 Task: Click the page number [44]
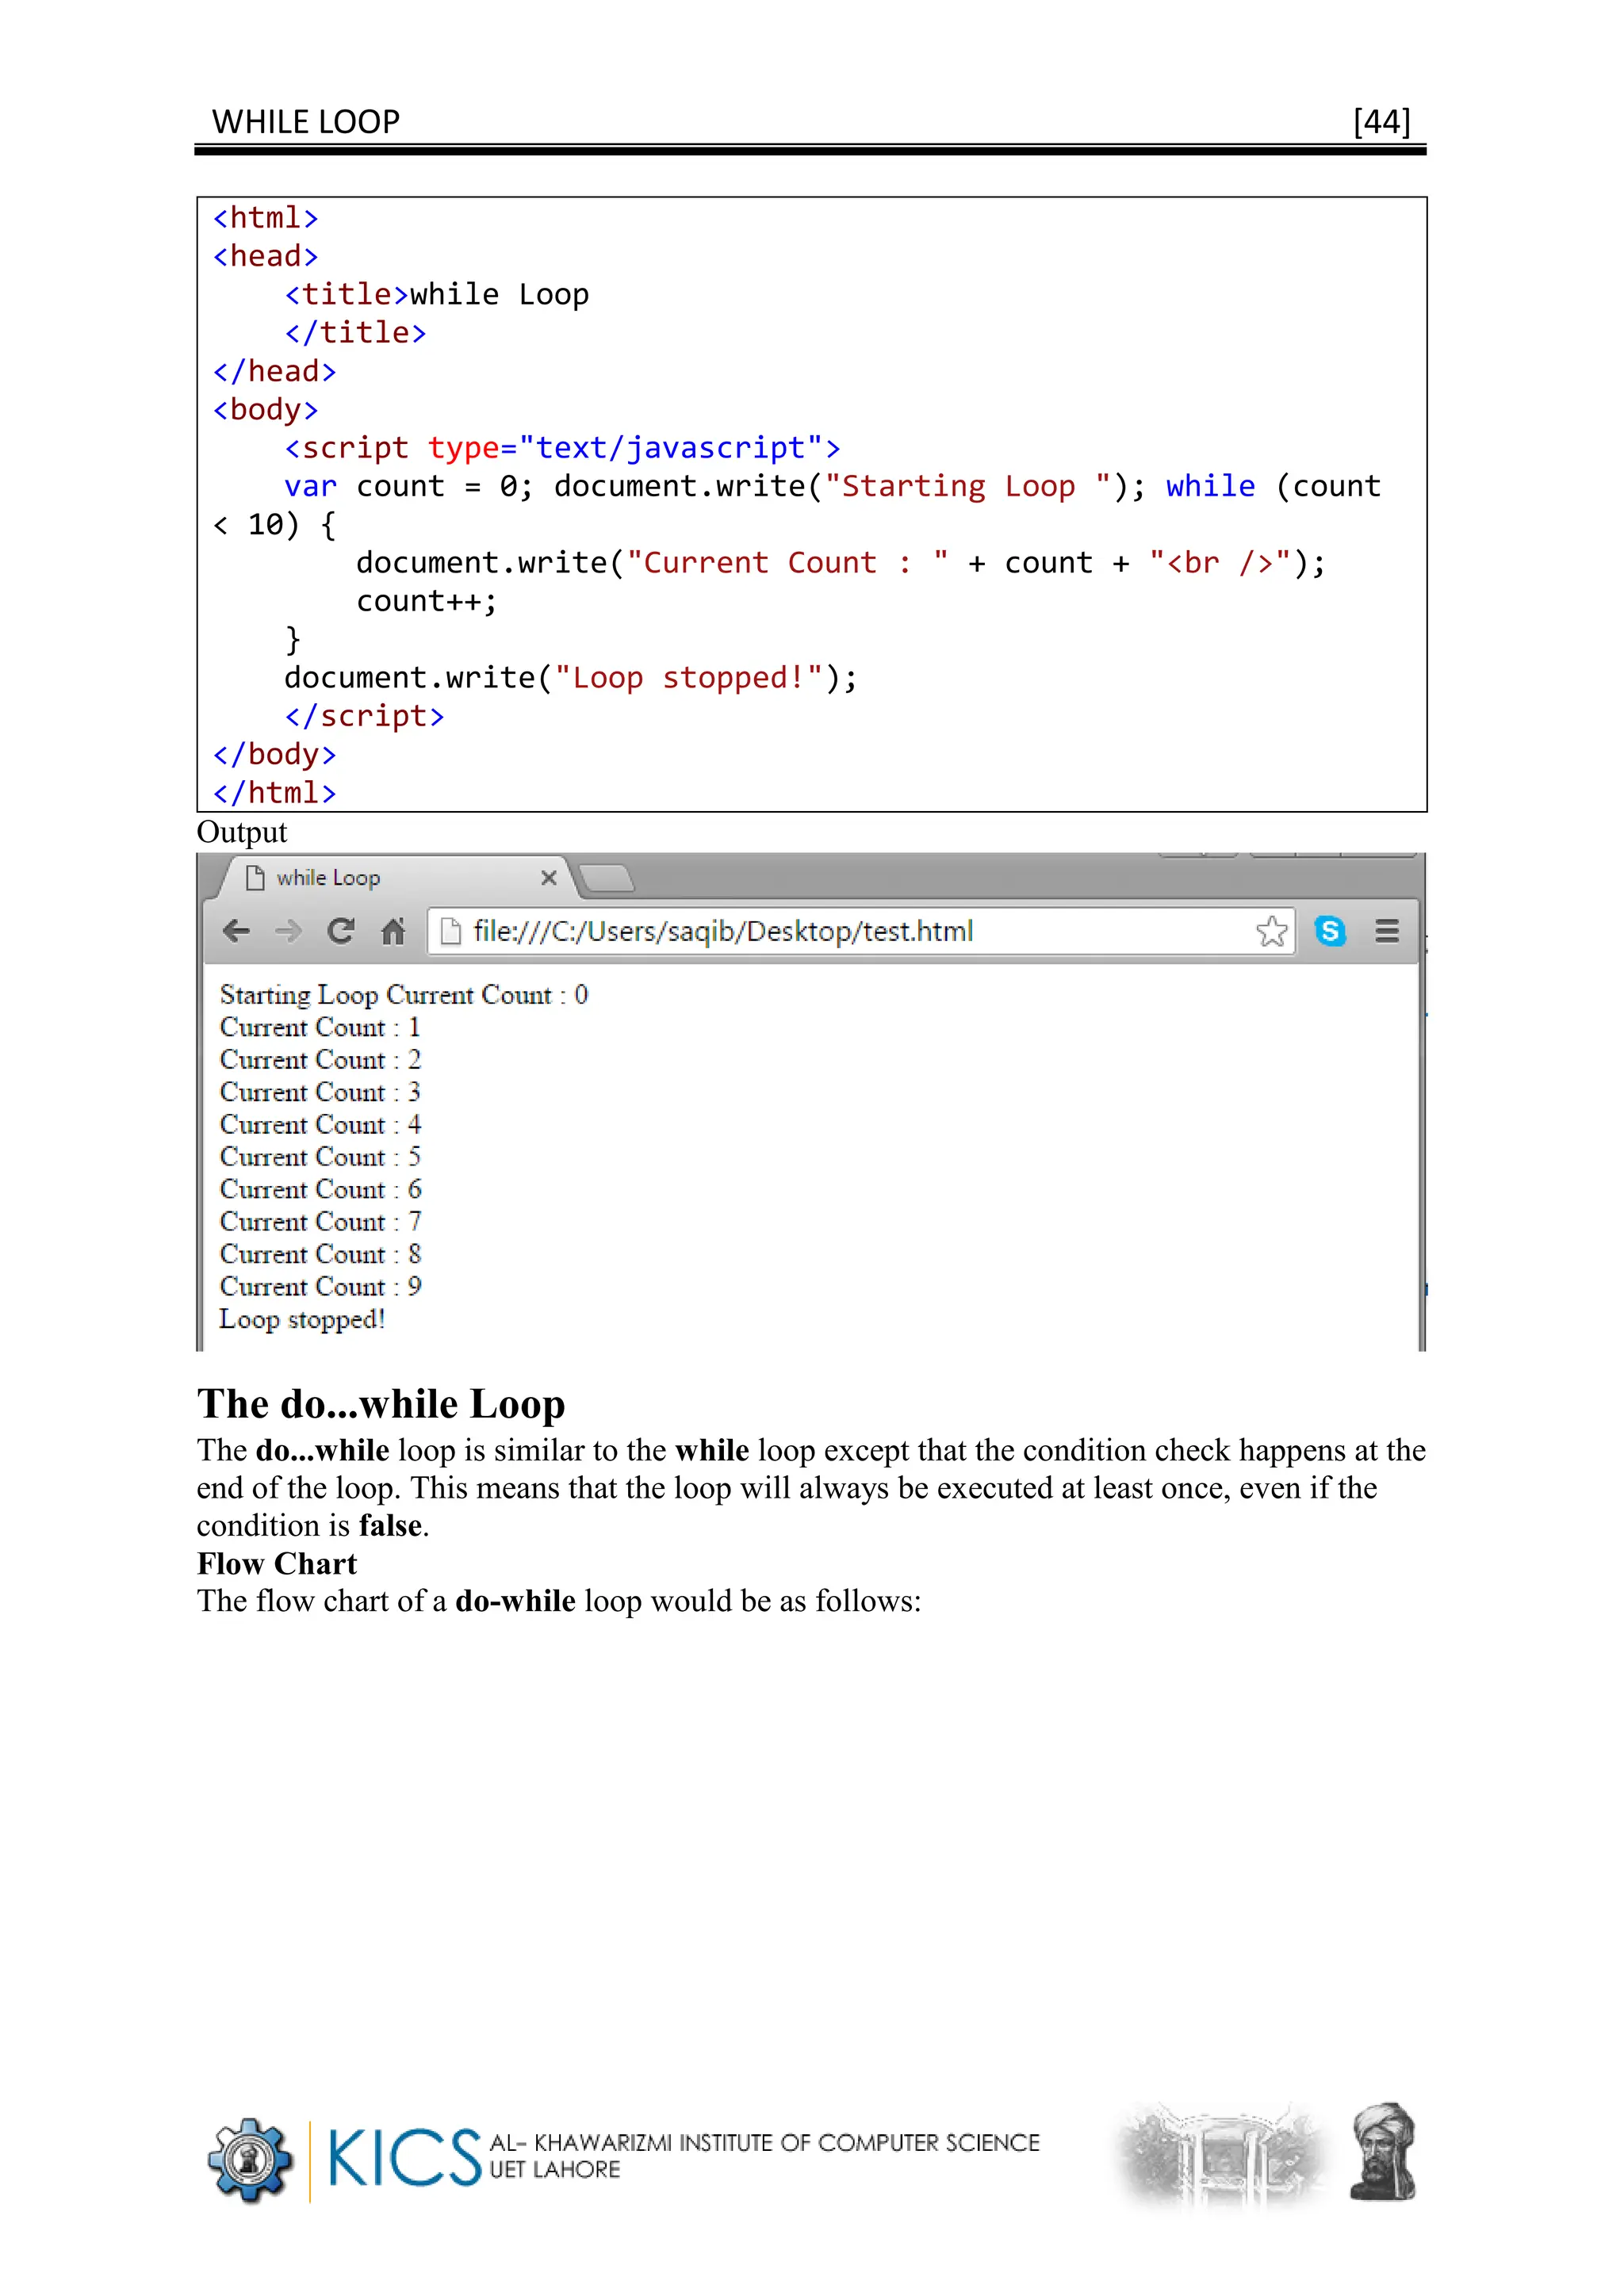1381,122
